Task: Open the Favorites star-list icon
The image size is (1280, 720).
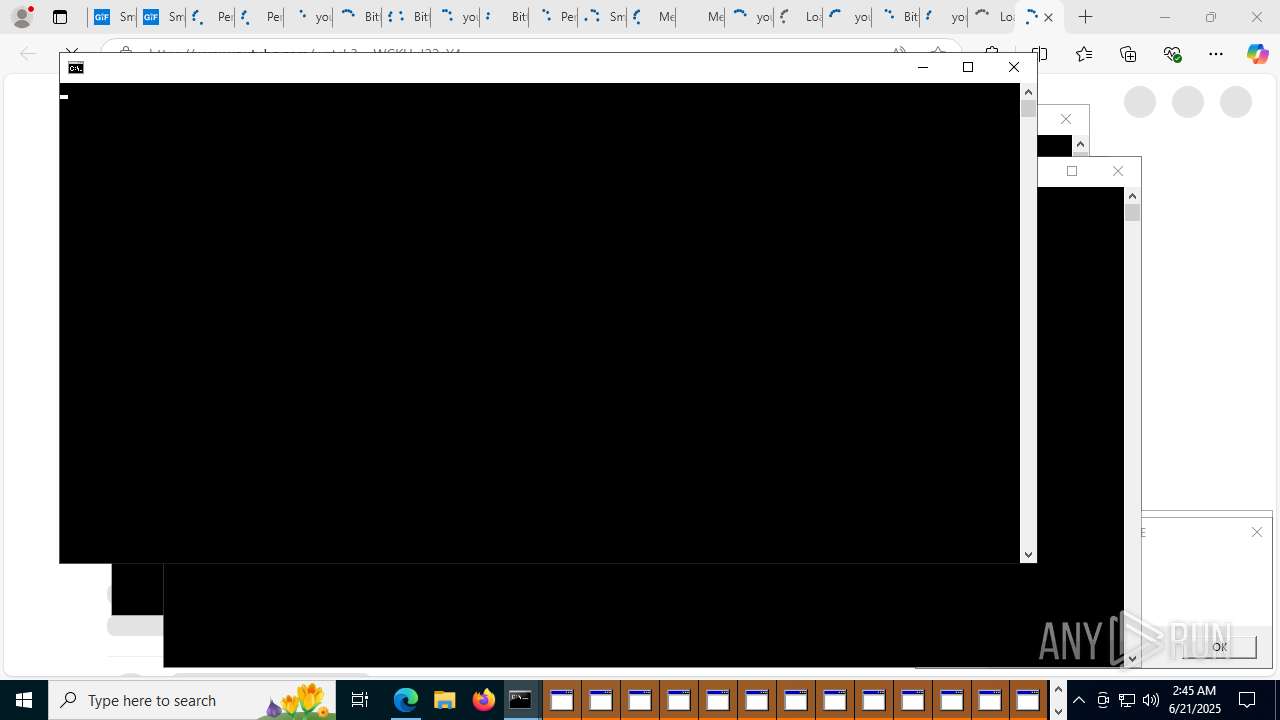Action: coord(1084,54)
